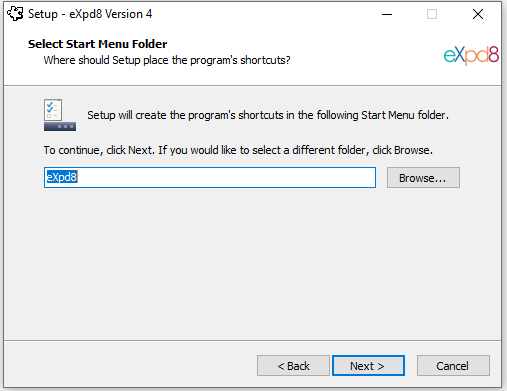Image resolution: width=507 pixels, height=391 pixels.
Task: Continue the installation with Next >
Action: pyautogui.click(x=368, y=366)
